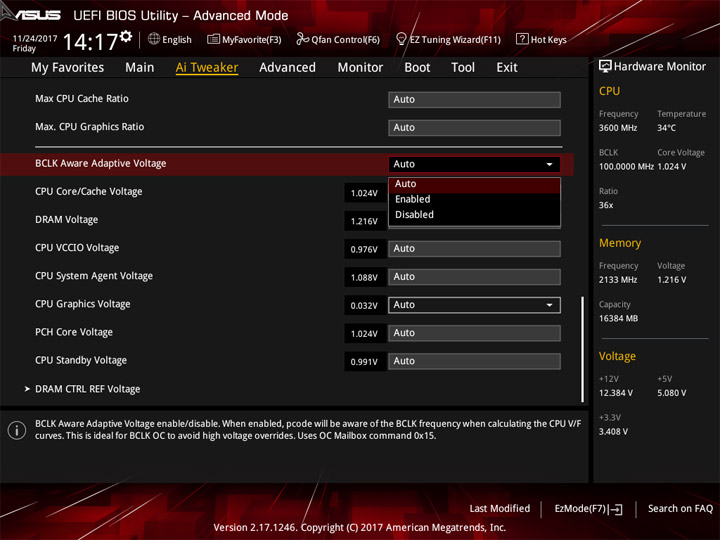Click the 1.024V CPU Core/Cache value
Image resolution: width=720 pixels, height=540 pixels.
(x=364, y=193)
